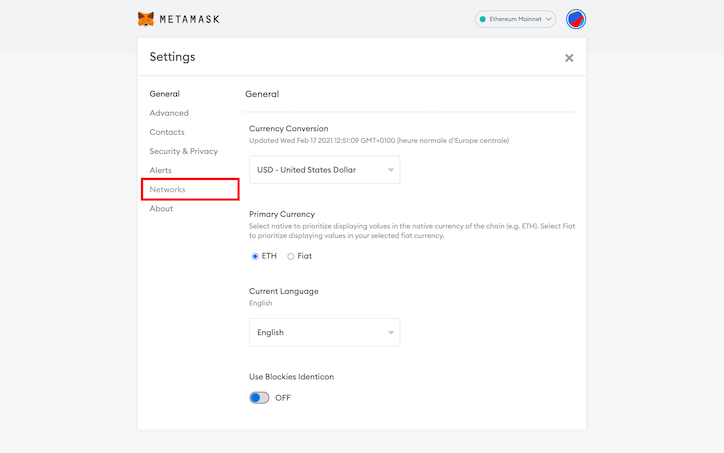Select Fiat as primary currency
This screenshot has height=453, width=724.
[x=290, y=256]
